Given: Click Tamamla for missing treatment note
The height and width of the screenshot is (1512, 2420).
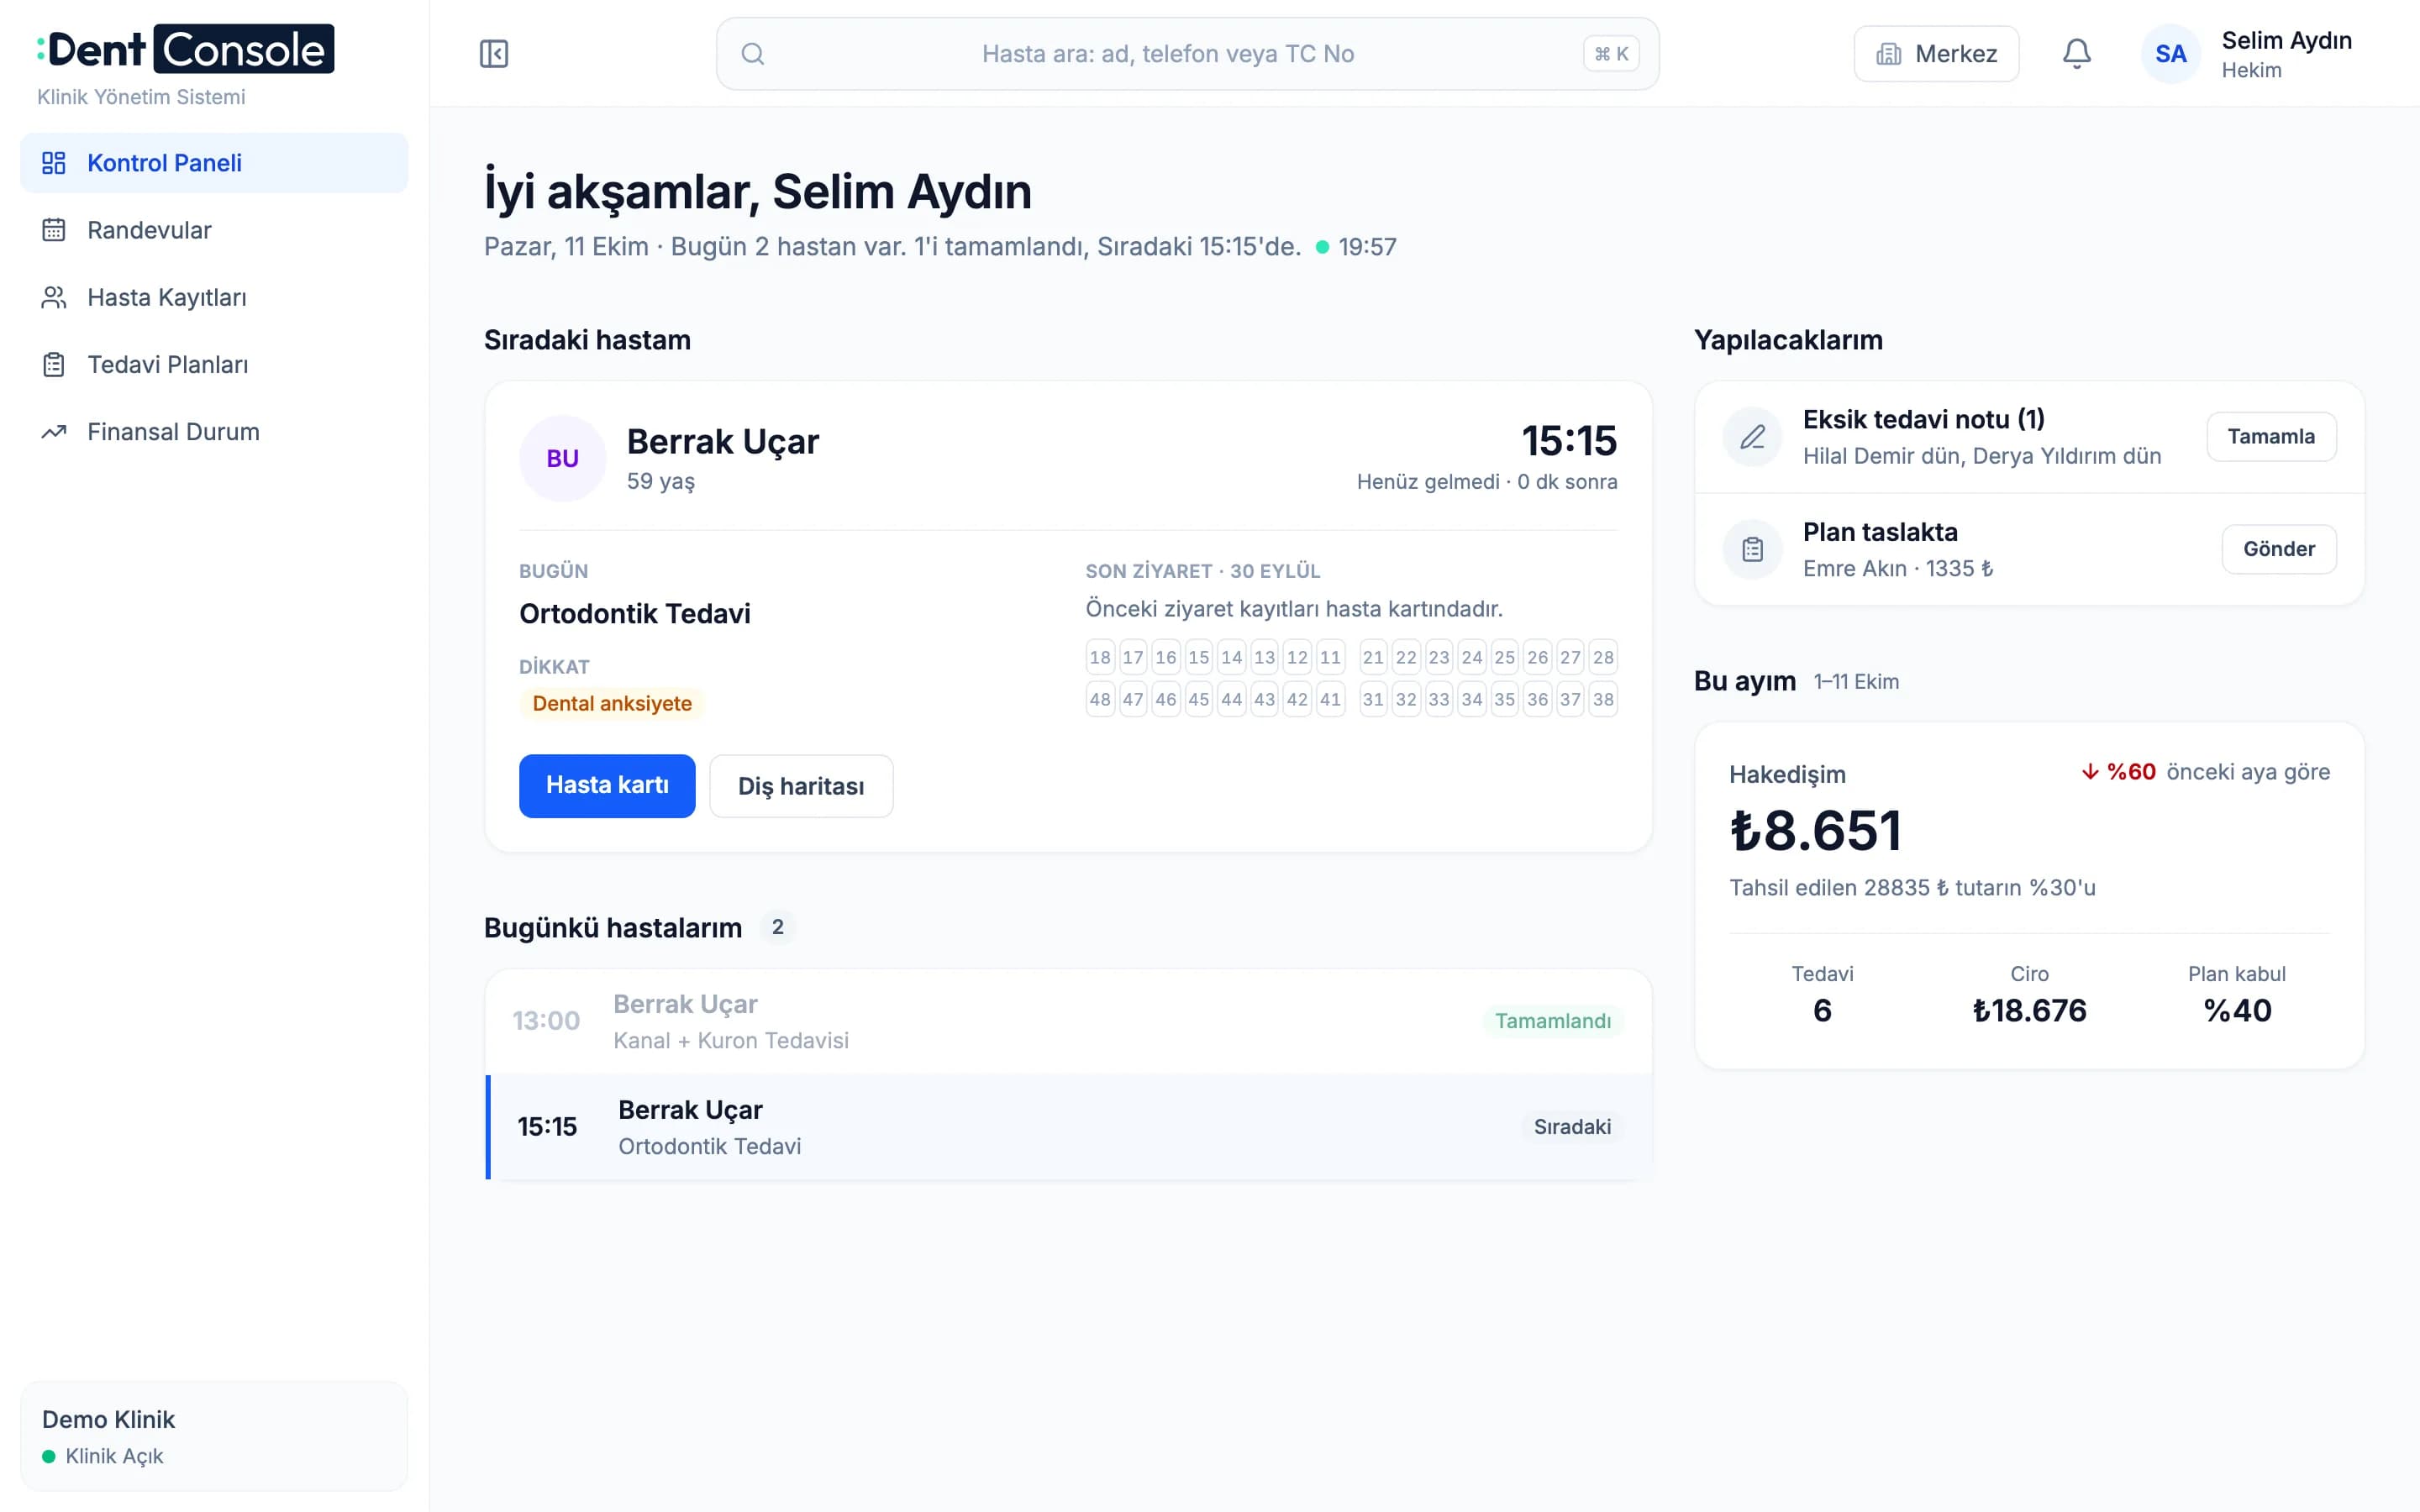Looking at the screenshot, I should [x=2271, y=437].
